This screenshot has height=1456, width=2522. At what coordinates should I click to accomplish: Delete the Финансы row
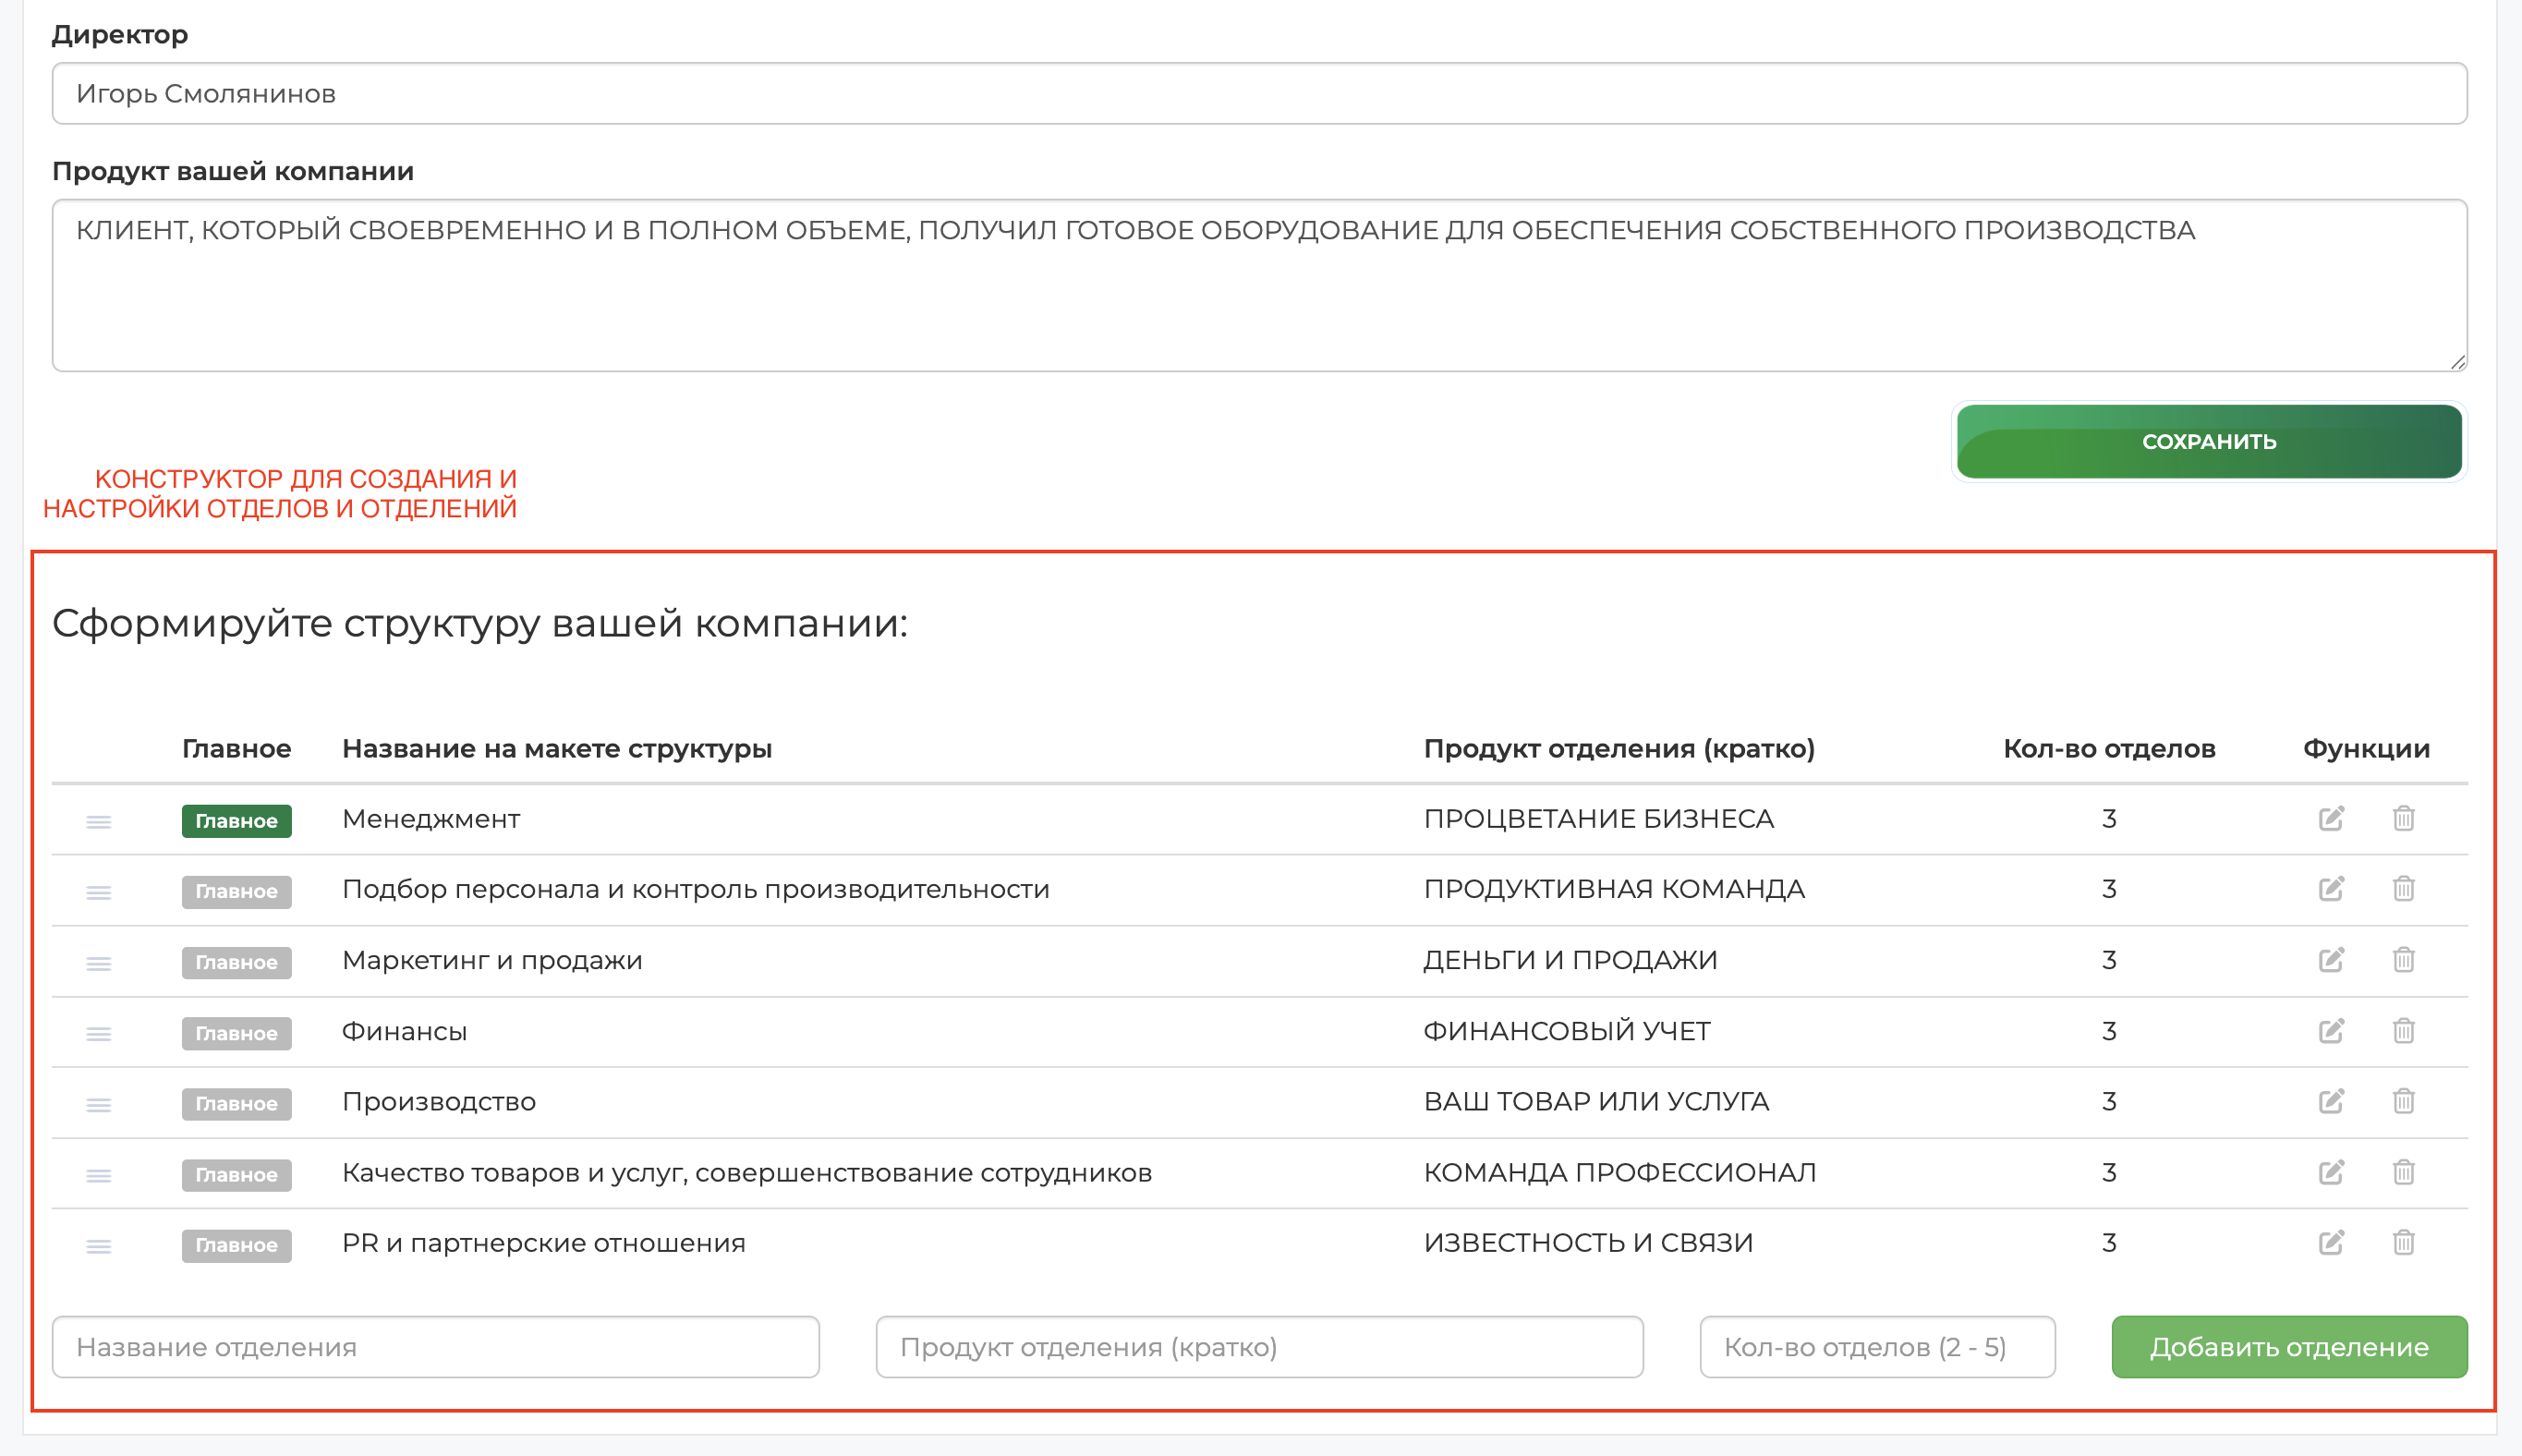(x=2404, y=1031)
